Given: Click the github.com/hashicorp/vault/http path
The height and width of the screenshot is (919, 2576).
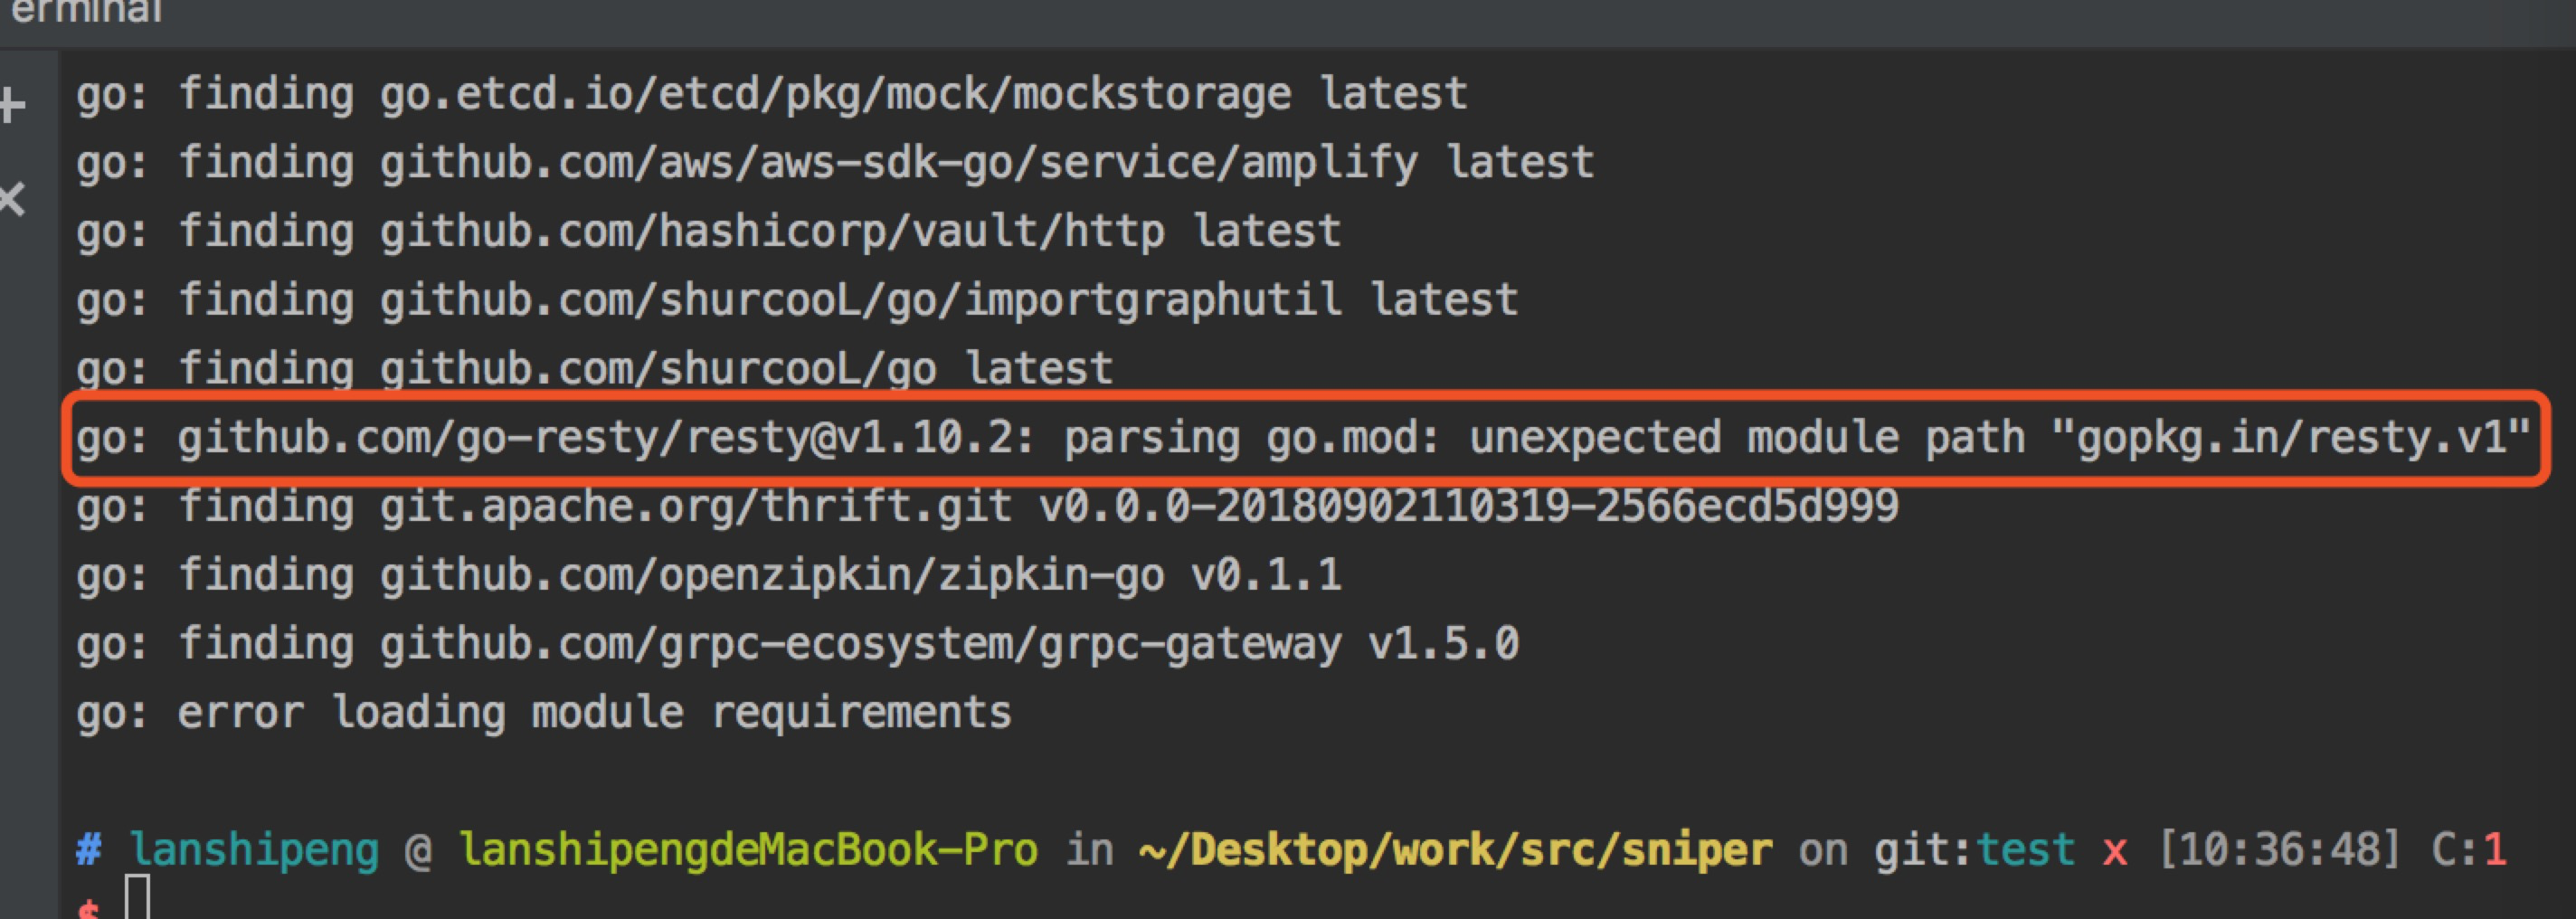Looking at the screenshot, I should pyautogui.click(x=771, y=232).
